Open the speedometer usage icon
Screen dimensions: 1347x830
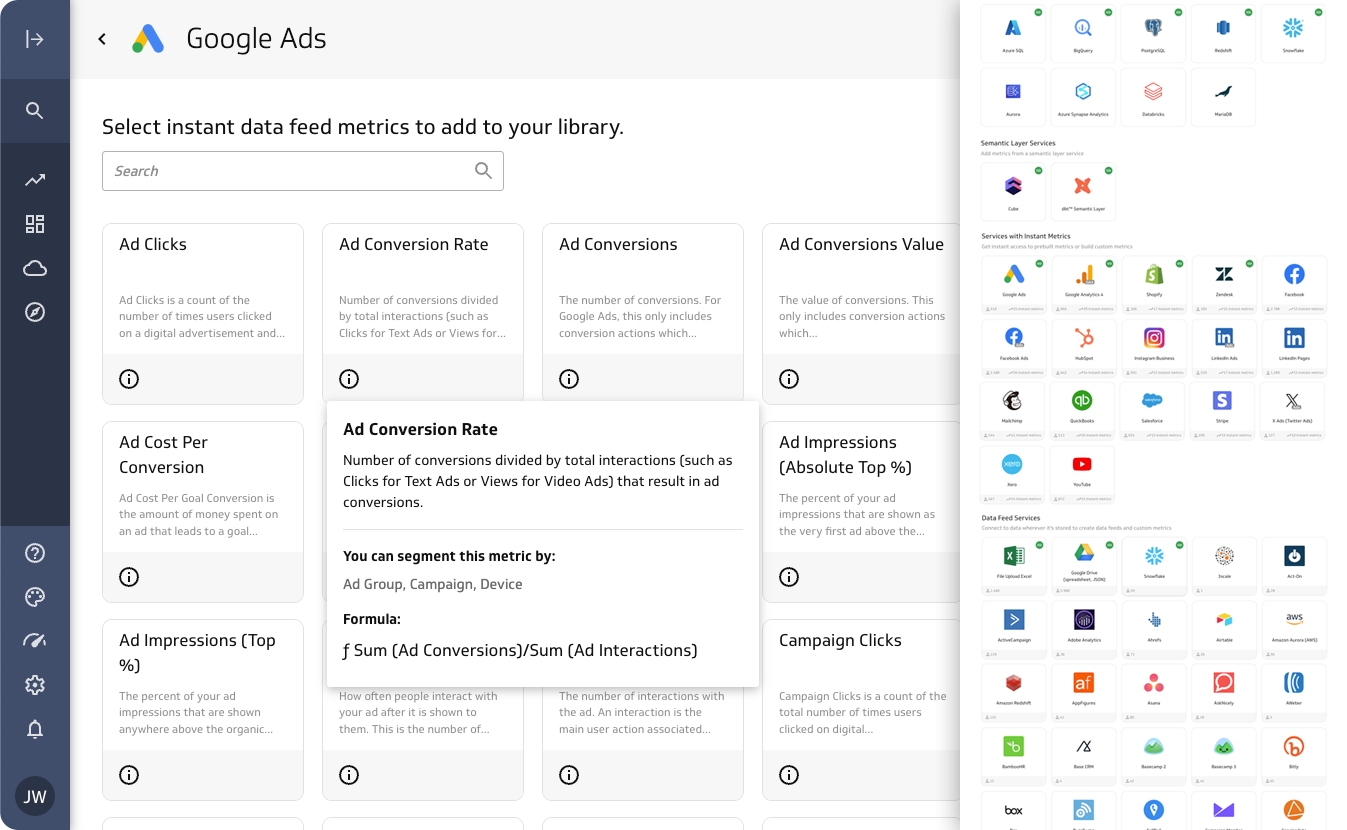click(x=35, y=641)
